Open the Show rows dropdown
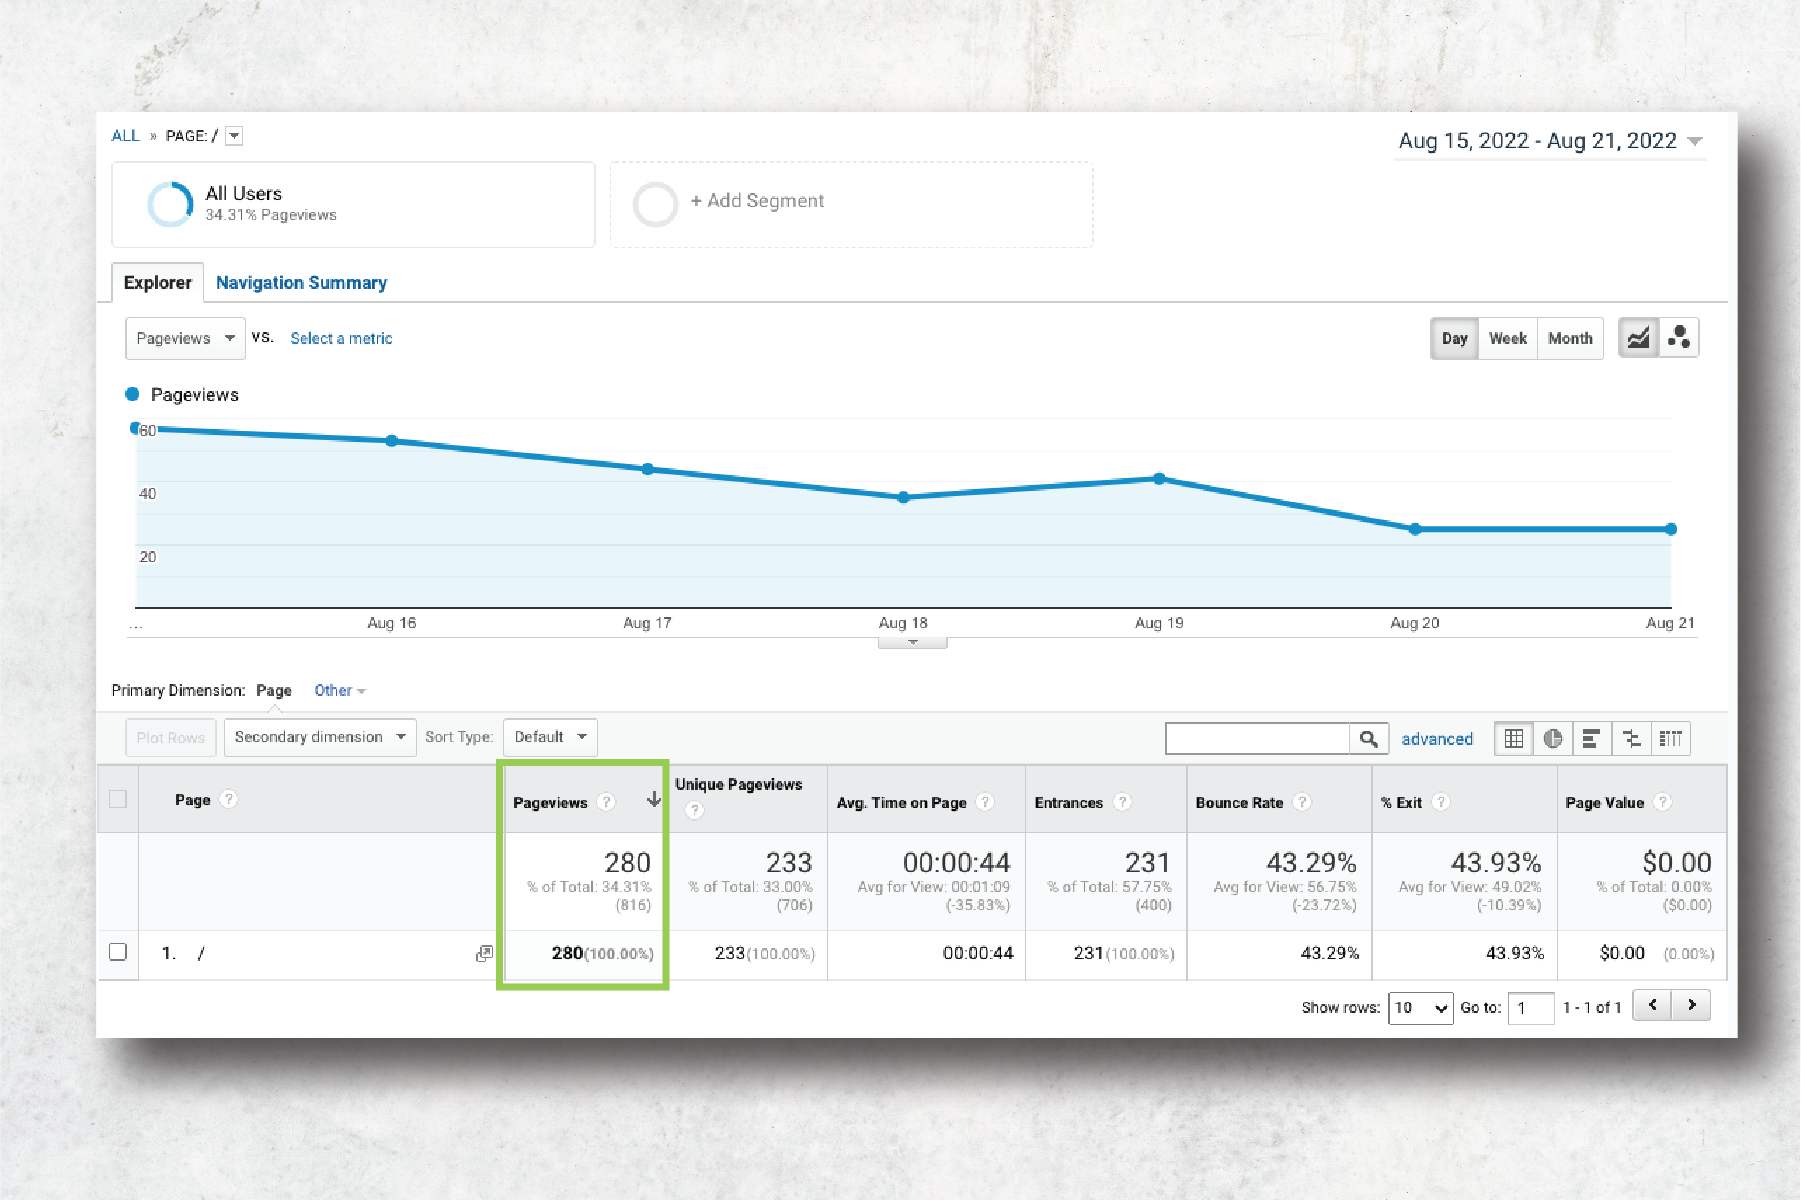1801x1200 pixels. pyautogui.click(x=1420, y=1007)
